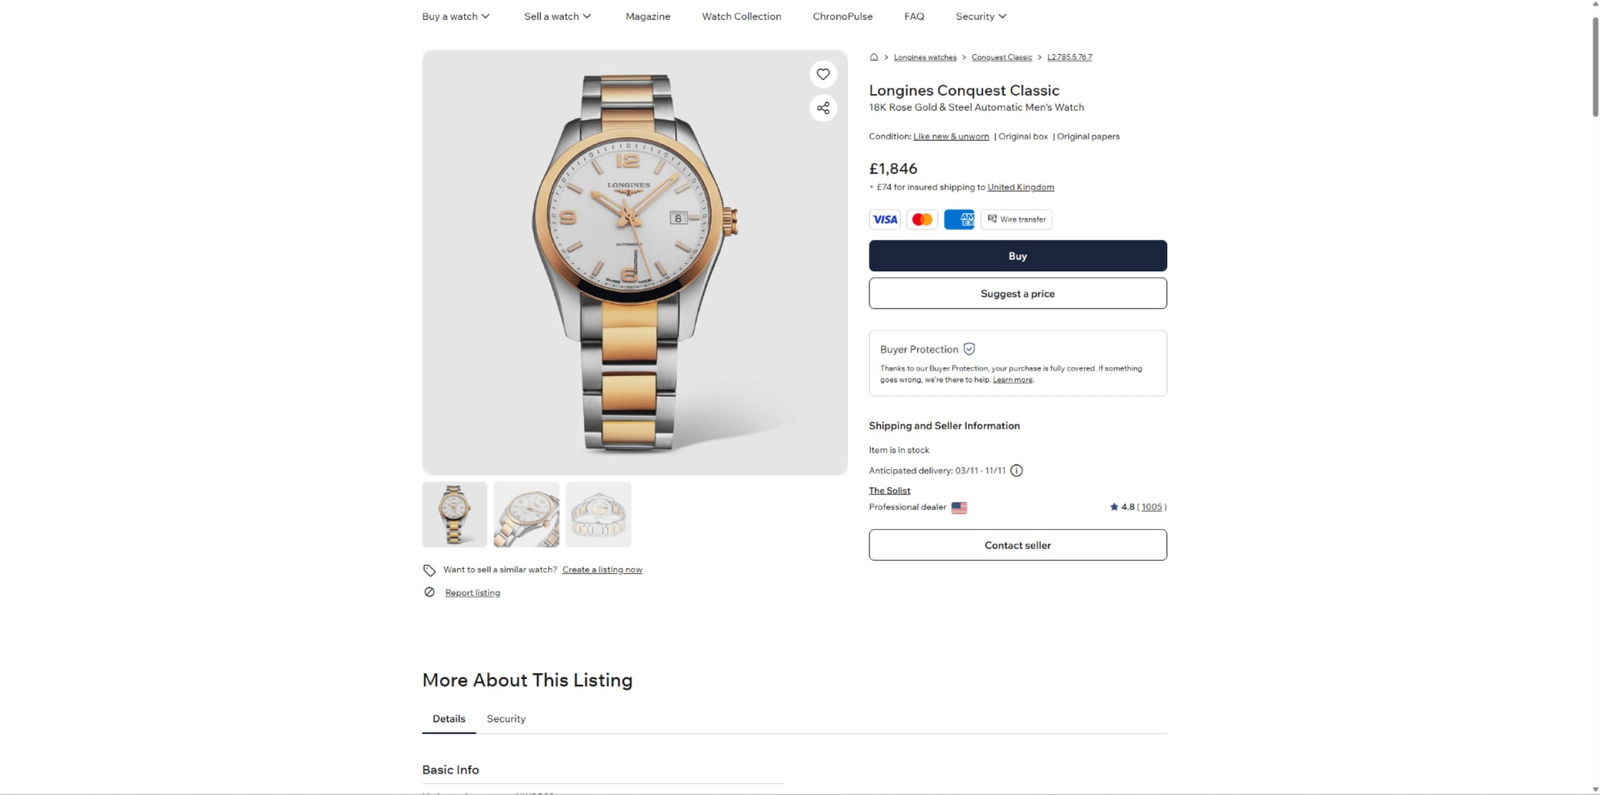
Task: Open the Buy a watch dropdown
Action: pyautogui.click(x=455, y=16)
